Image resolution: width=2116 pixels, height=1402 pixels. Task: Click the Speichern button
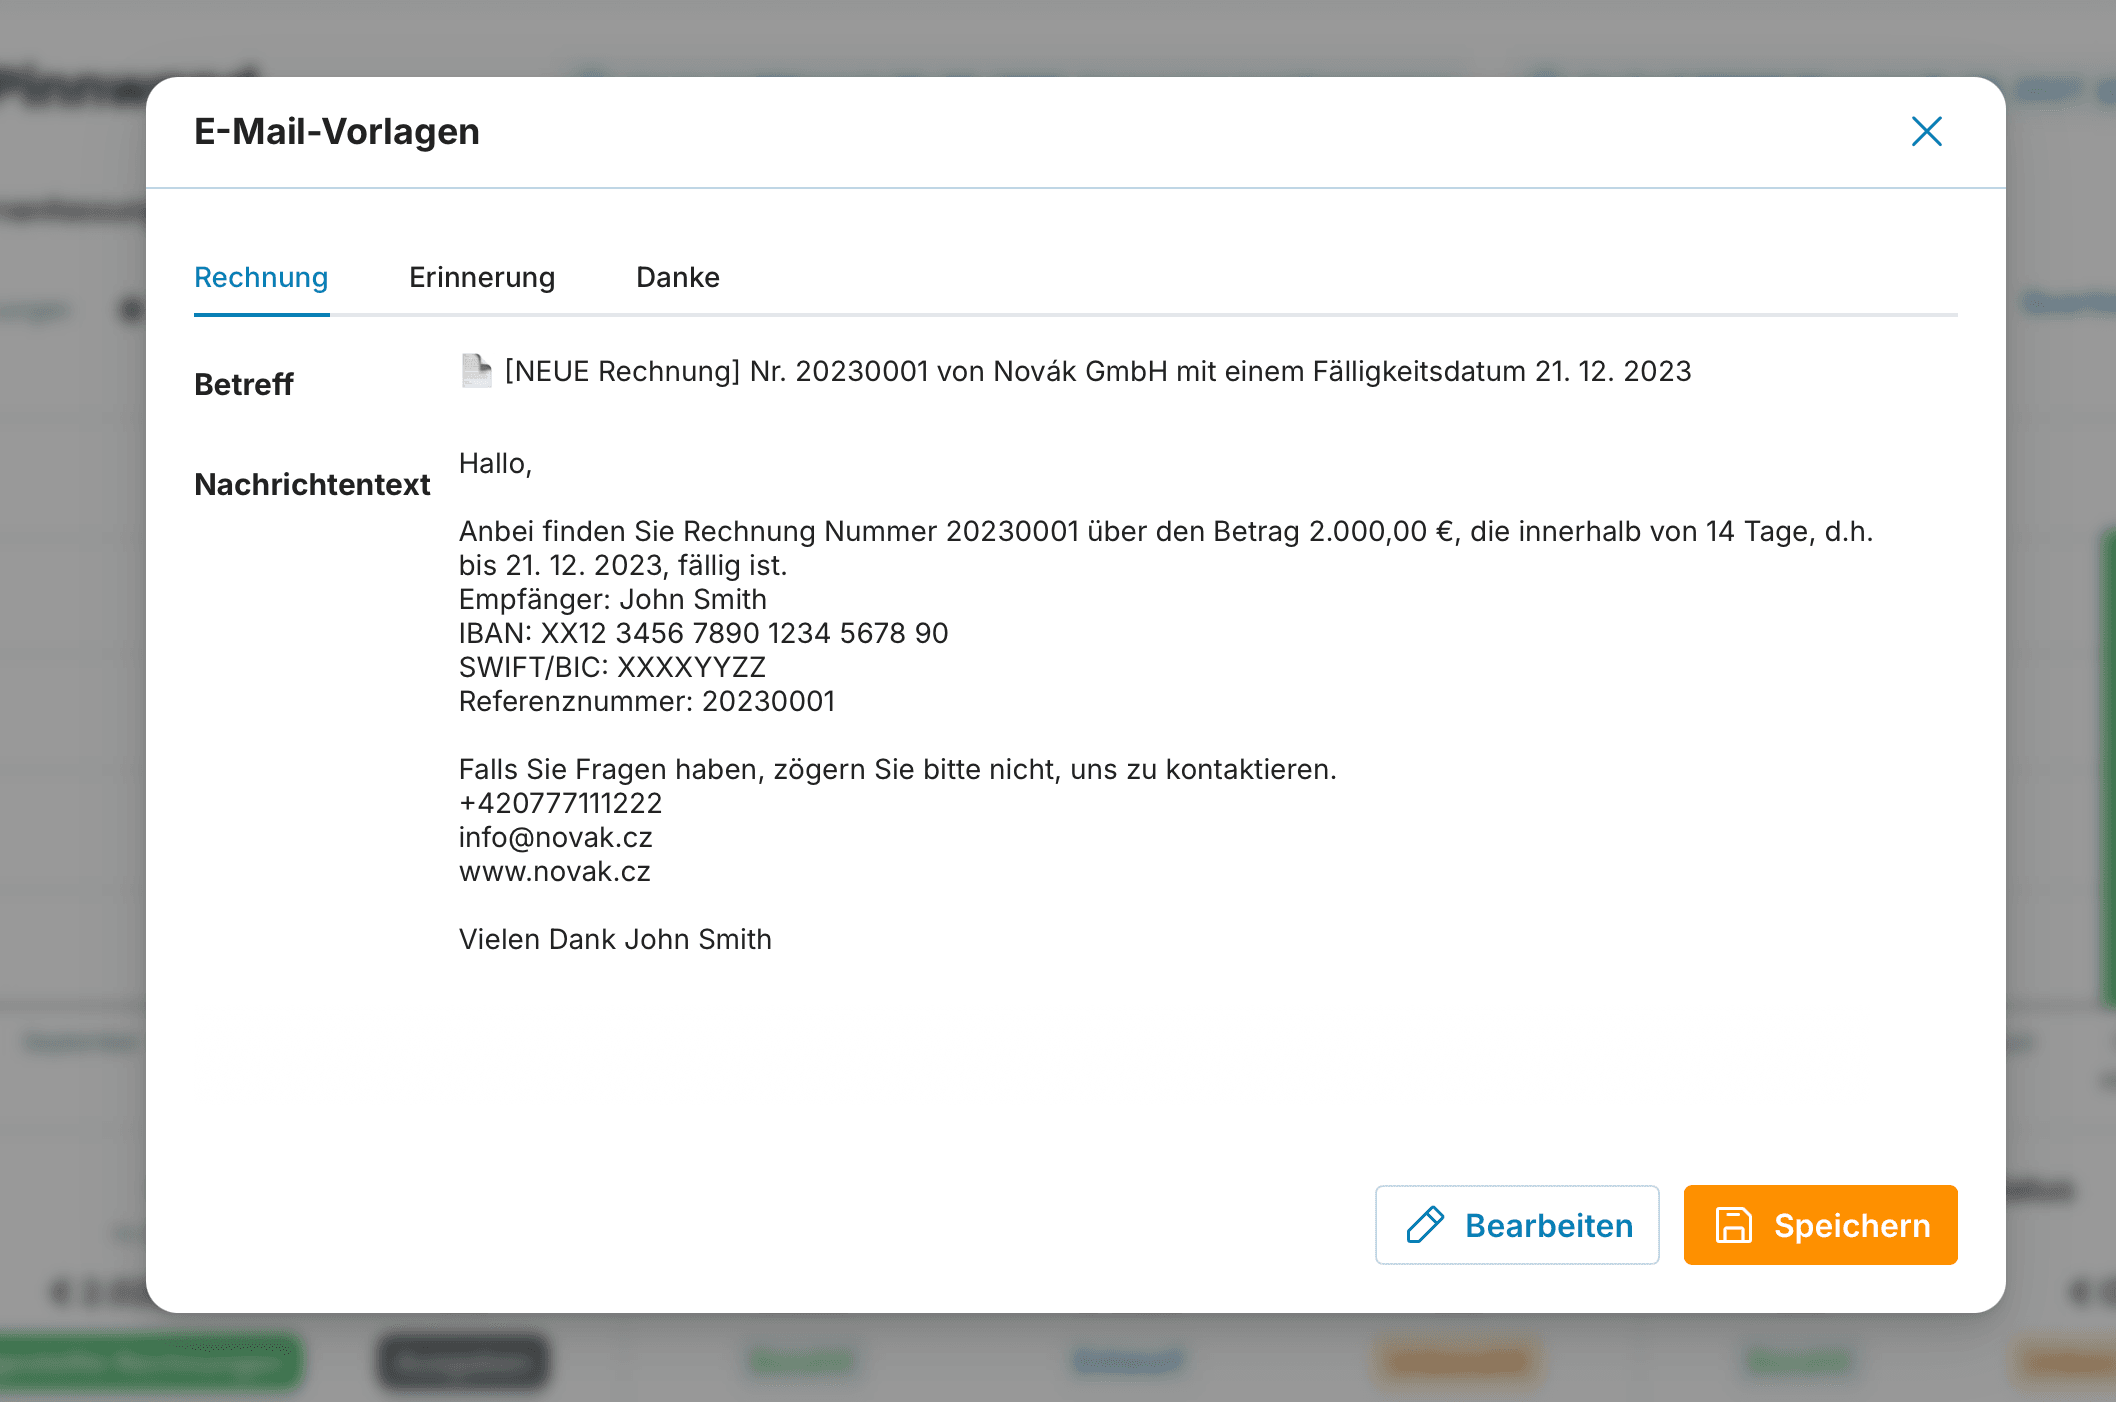click(x=1820, y=1225)
